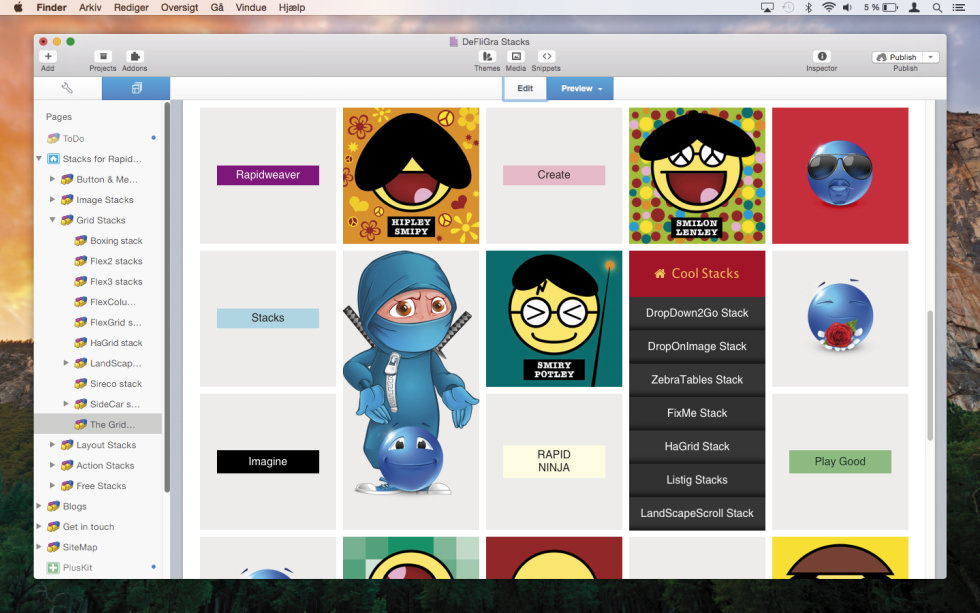Open the Vindue menu
Image resolution: width=980 pixels, height=613 pixels.
(x=251, y=7)
